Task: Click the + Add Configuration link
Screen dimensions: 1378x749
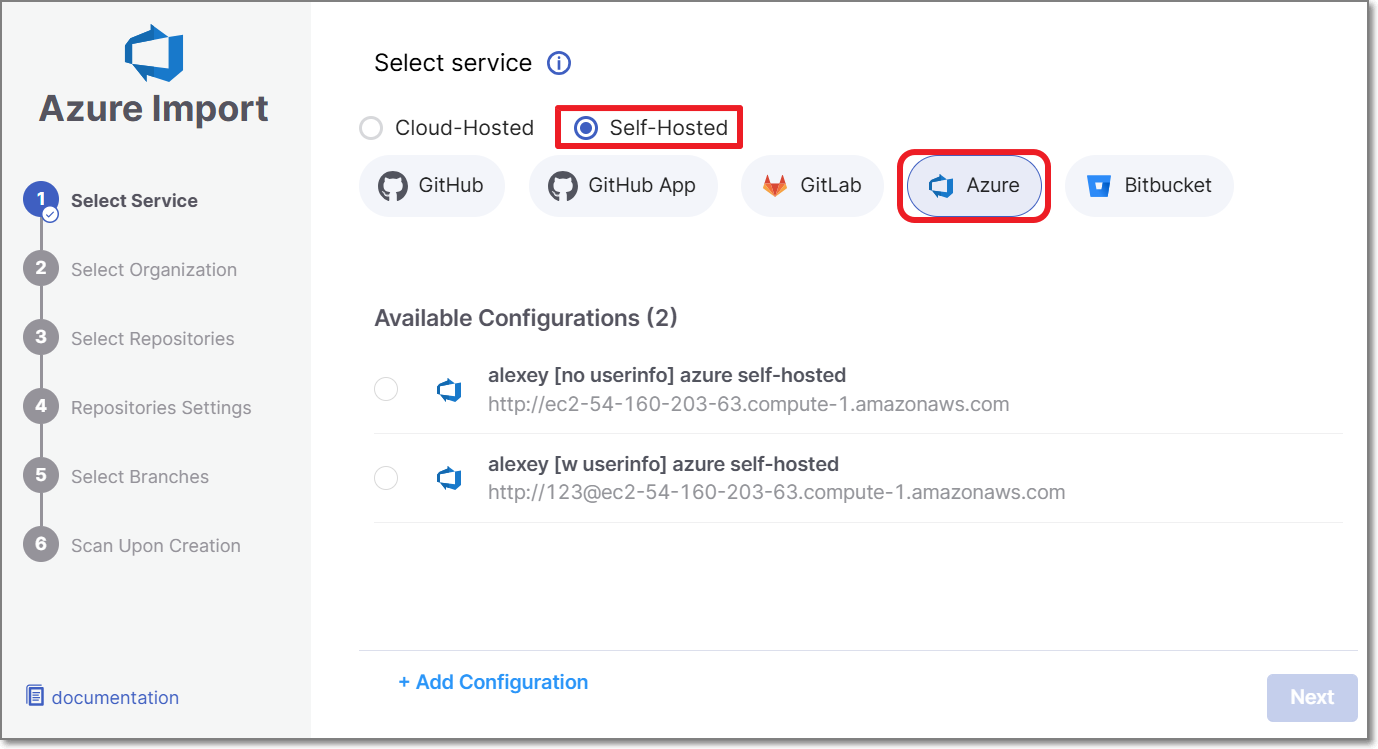Action: click(493, 682)
